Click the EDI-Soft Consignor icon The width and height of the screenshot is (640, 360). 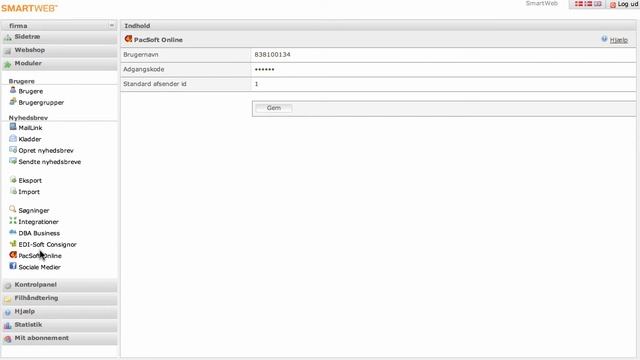(x=13, y=244)
